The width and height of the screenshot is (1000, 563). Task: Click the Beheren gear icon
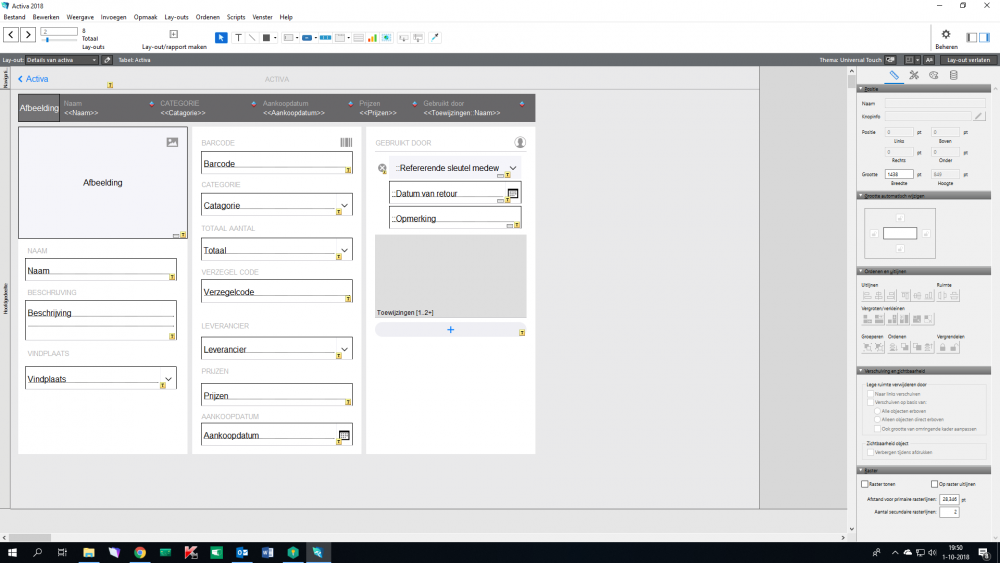click(946, 34)
